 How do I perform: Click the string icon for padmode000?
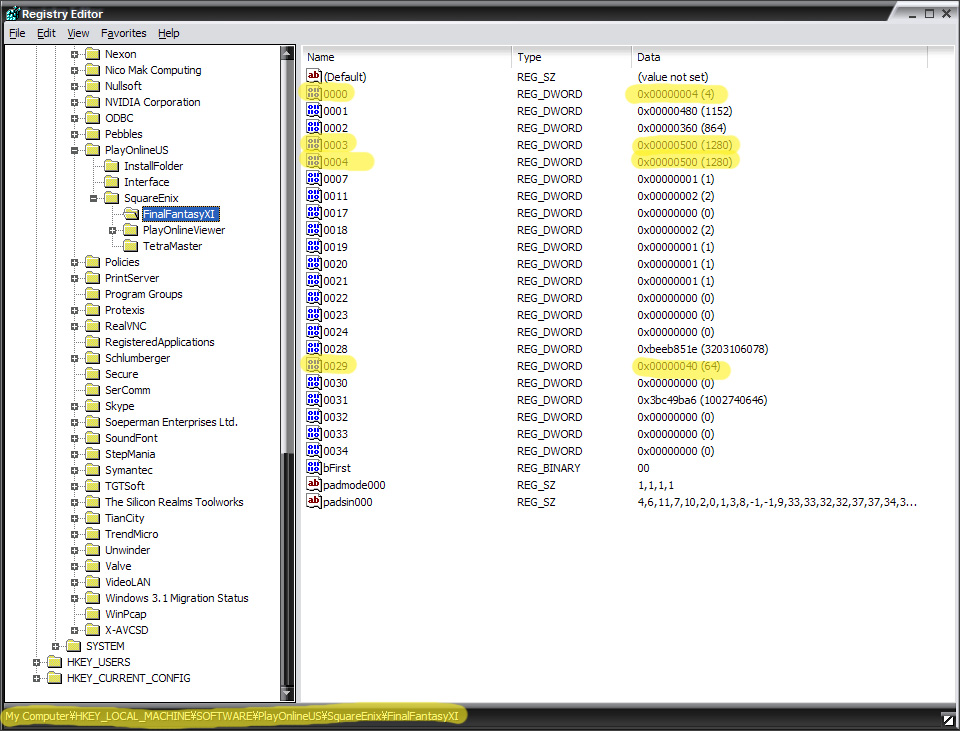(x=313, y=485)
